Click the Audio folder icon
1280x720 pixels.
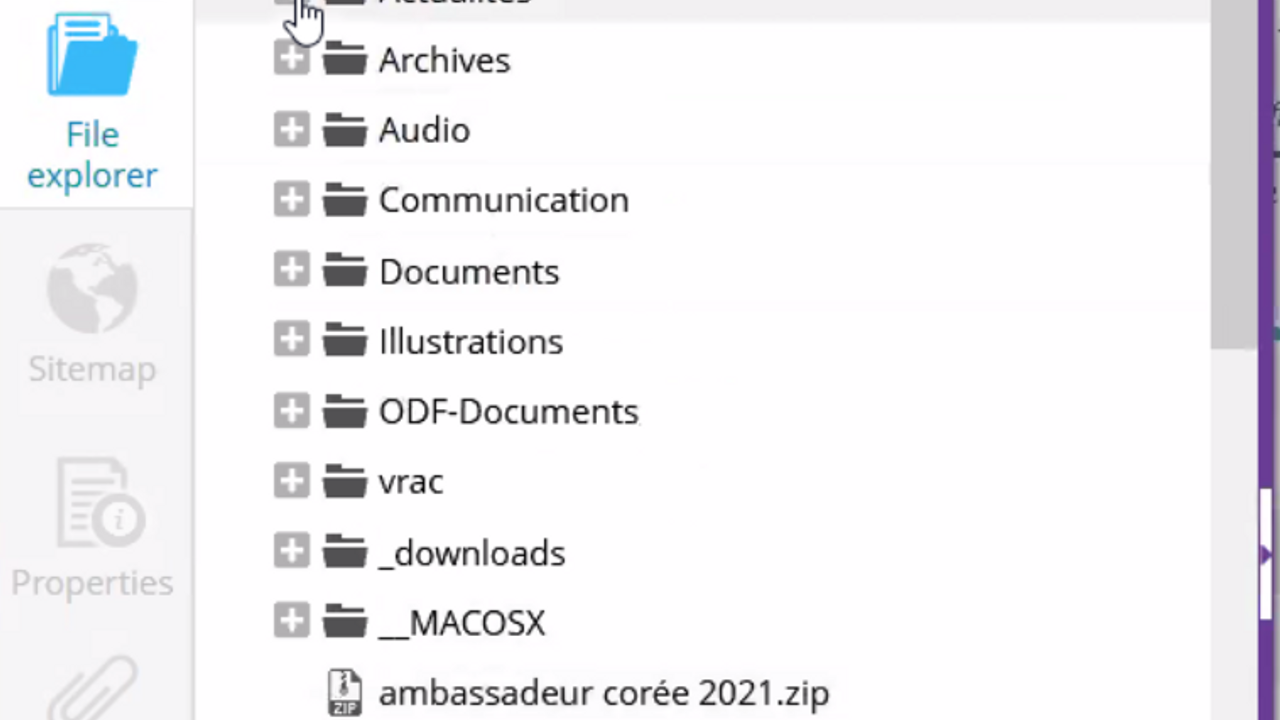[345, 130]
